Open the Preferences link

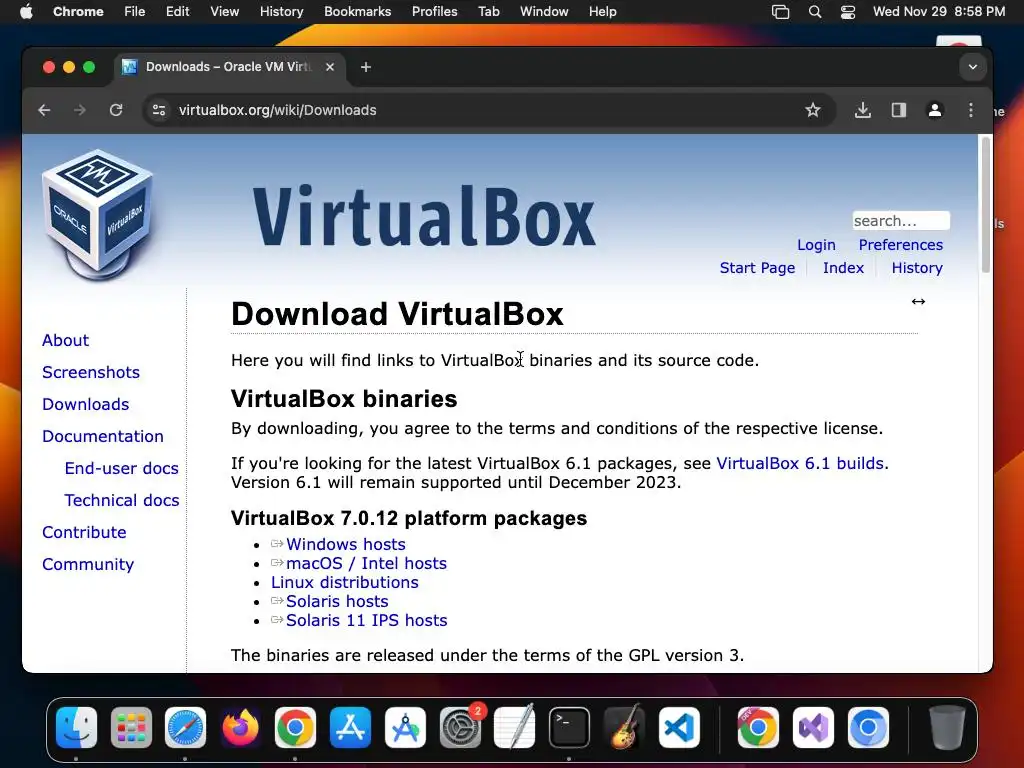(901, 245)
